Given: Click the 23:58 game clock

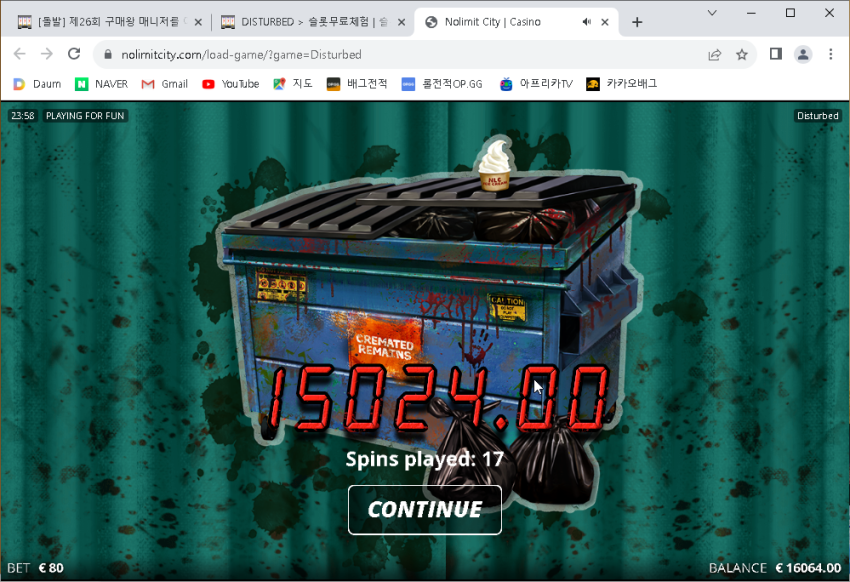Looking at the screenshot, I should [x=23, y=115].
